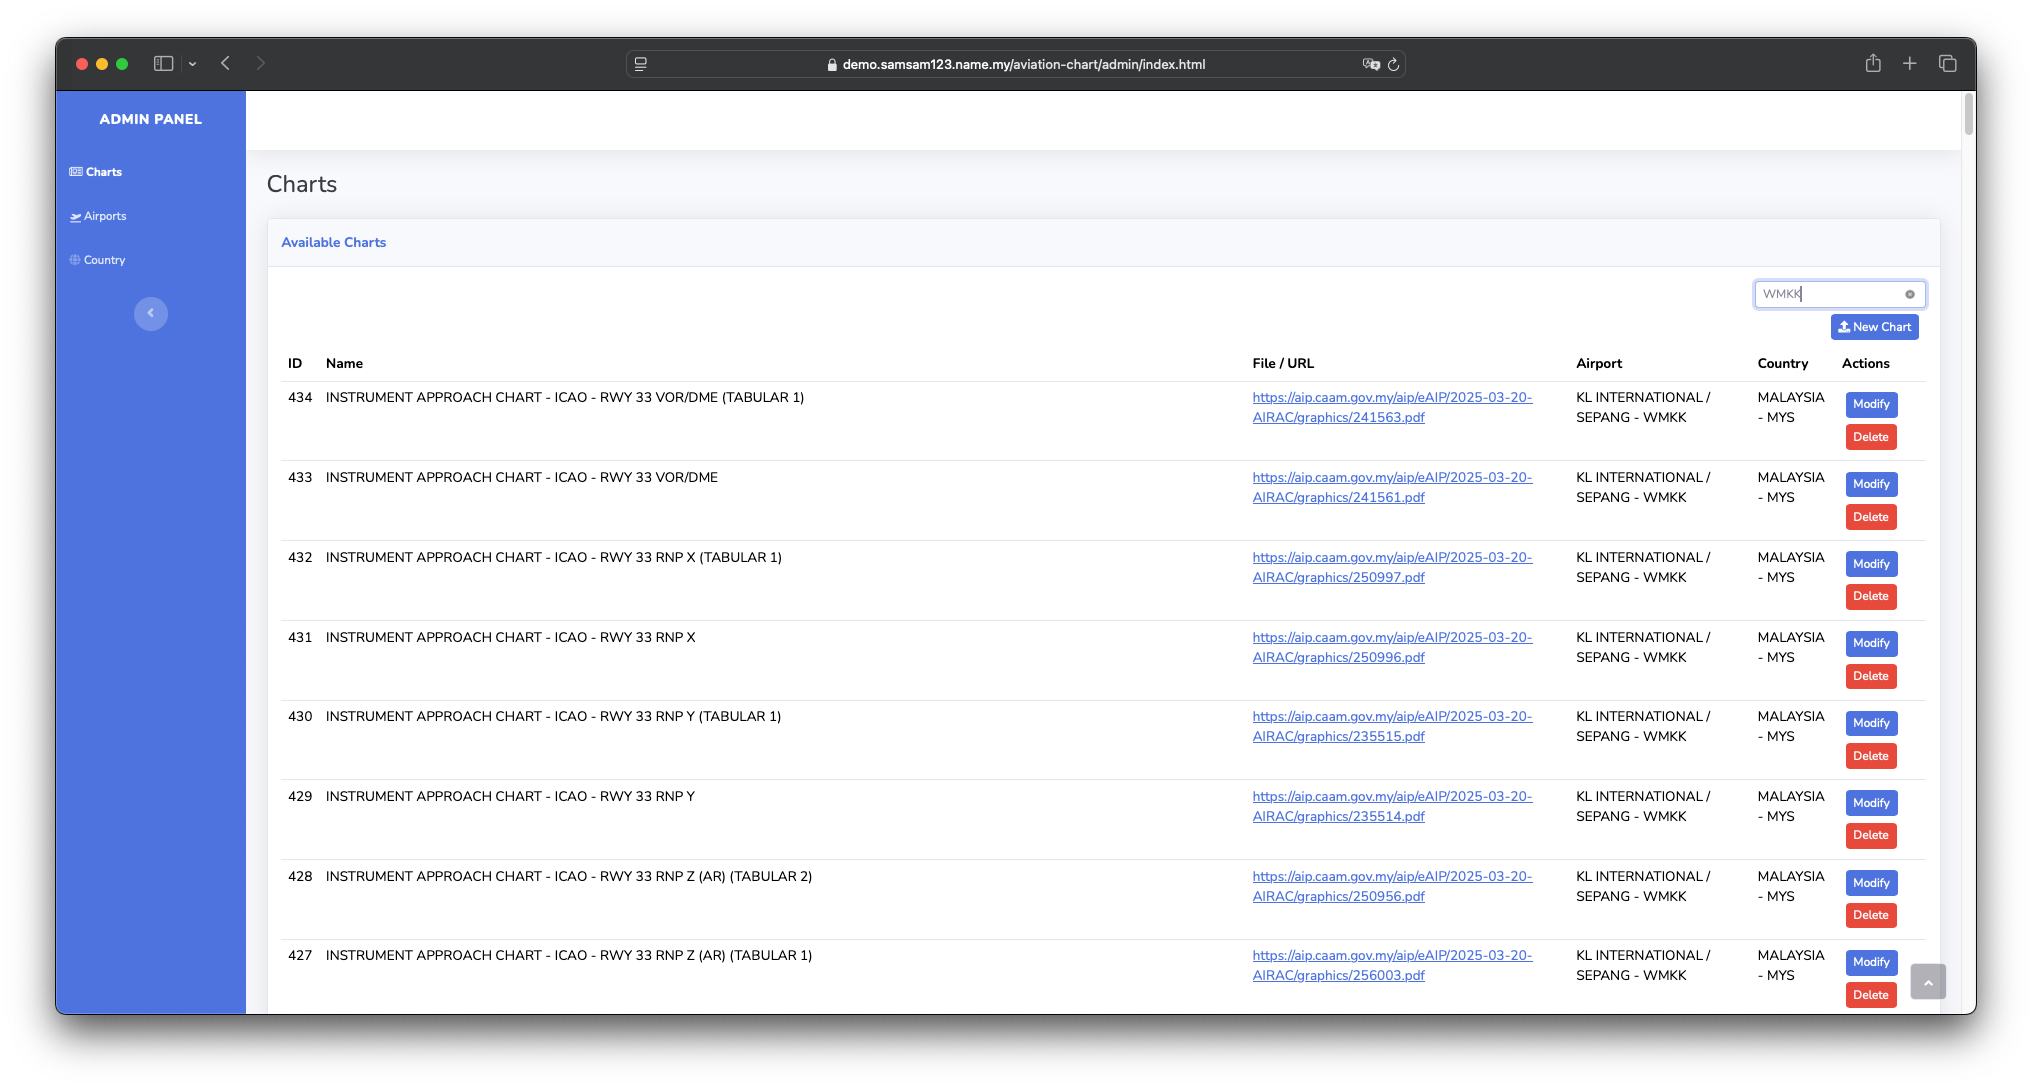Click the Safari address bar URL

tap(1023, 64)
